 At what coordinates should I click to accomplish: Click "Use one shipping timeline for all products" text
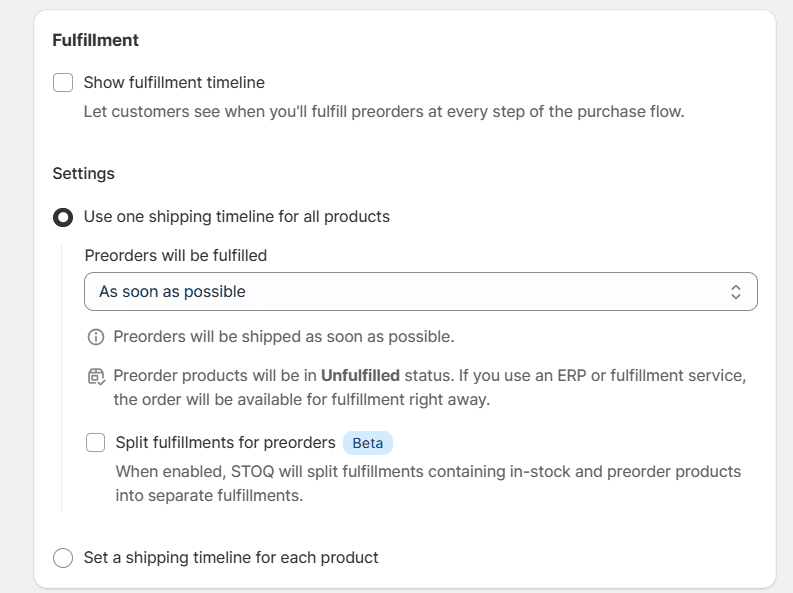(237, 217)
